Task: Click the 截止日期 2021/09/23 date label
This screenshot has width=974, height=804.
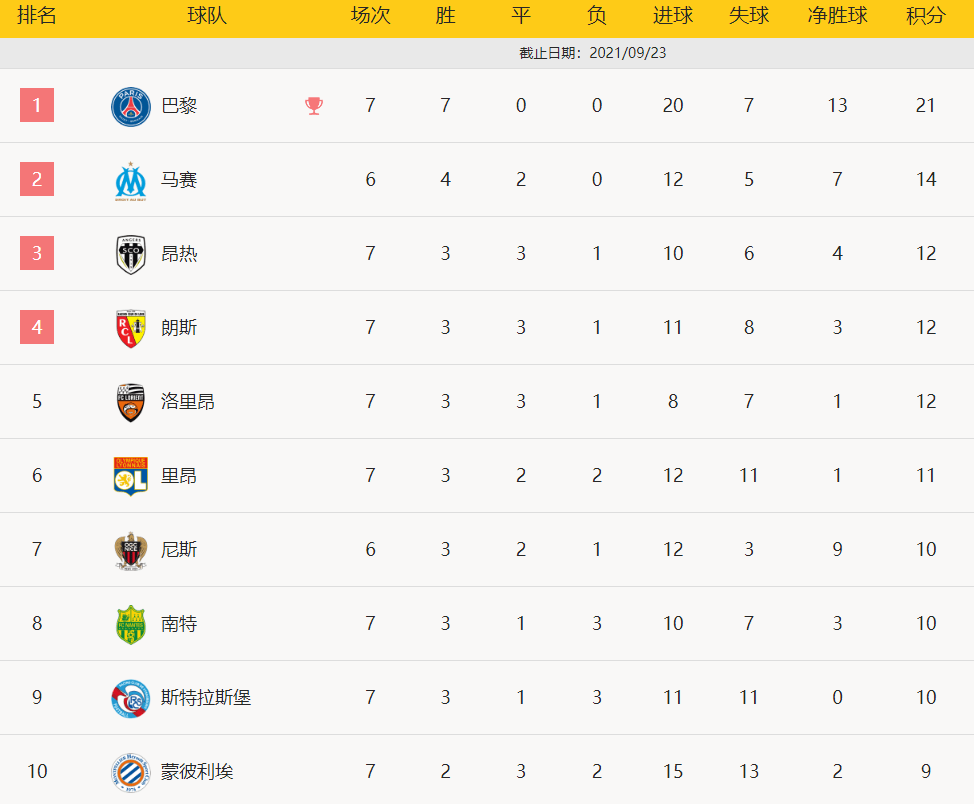Action: [x=593, y=53]
